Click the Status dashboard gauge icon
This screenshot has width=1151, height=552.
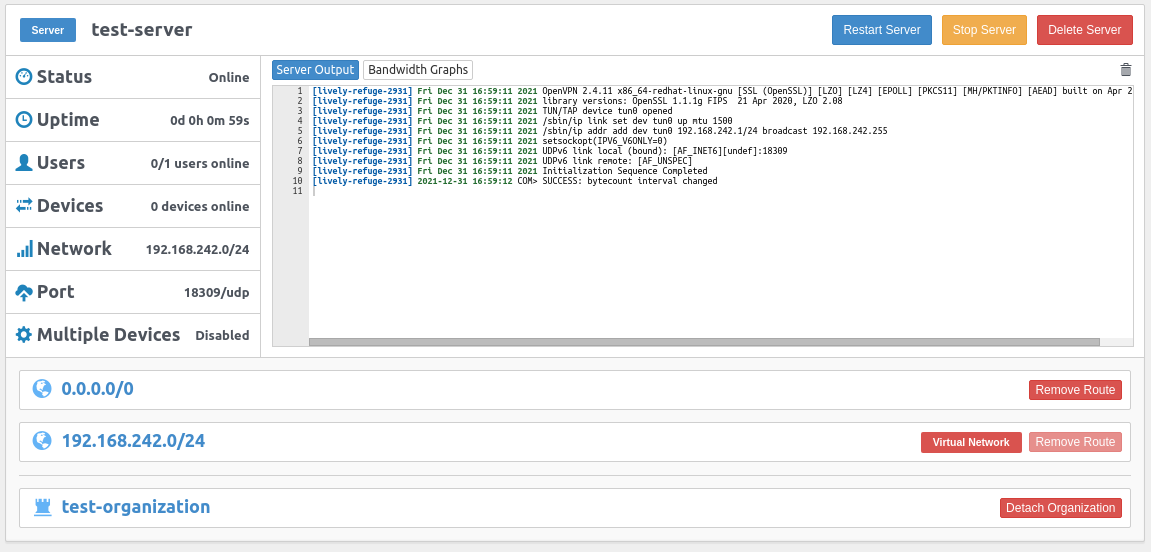pyautogui.click(x=24, y=77)
